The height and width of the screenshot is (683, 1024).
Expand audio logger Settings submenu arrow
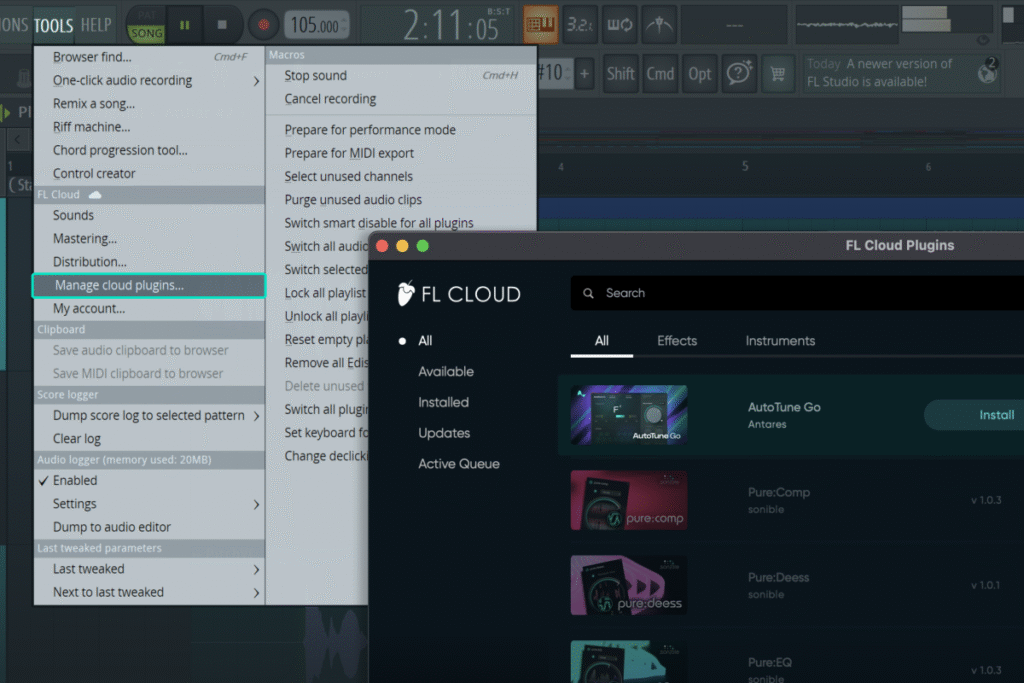(256, 504)
